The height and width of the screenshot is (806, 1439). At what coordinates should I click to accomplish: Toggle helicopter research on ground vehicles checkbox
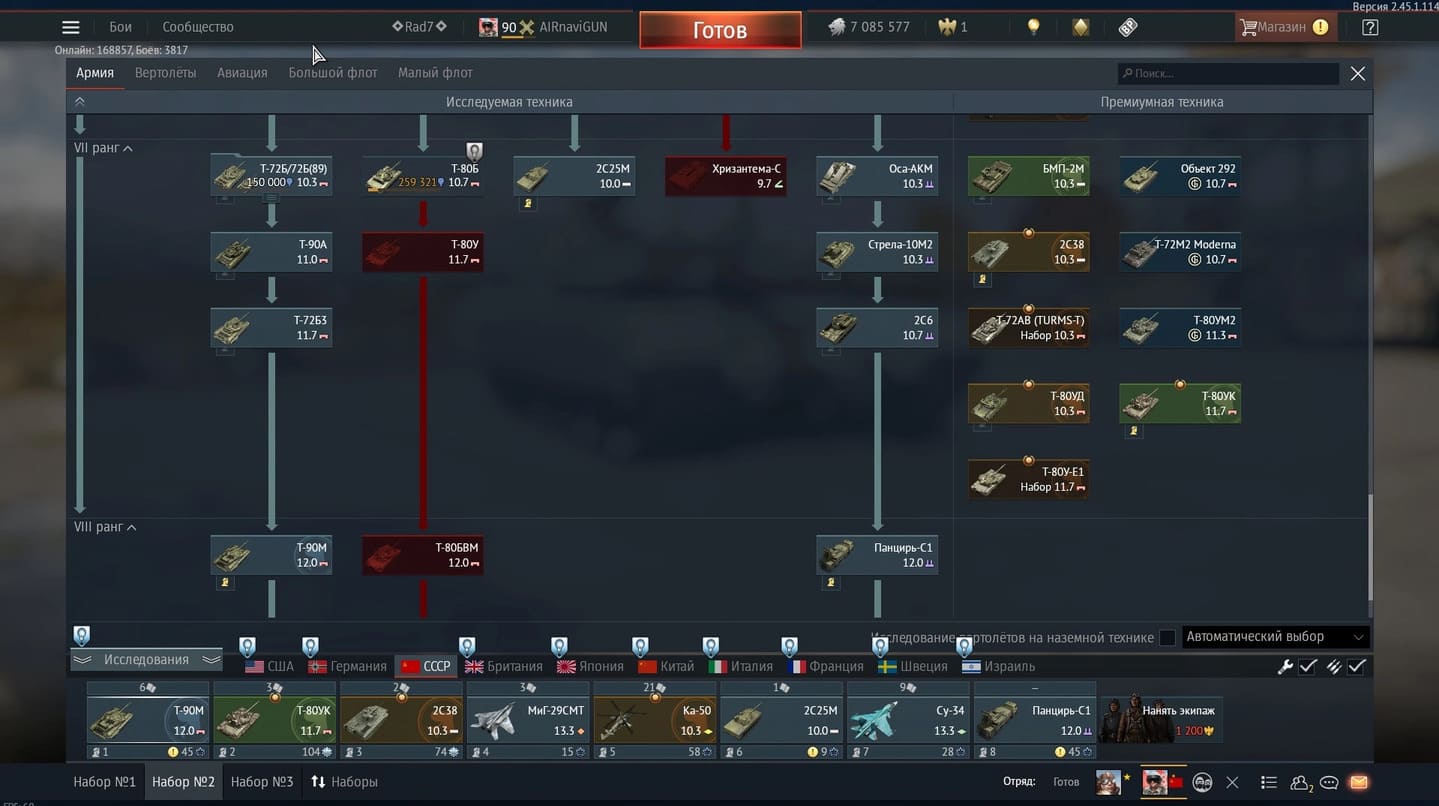[x=1167, y=637]
